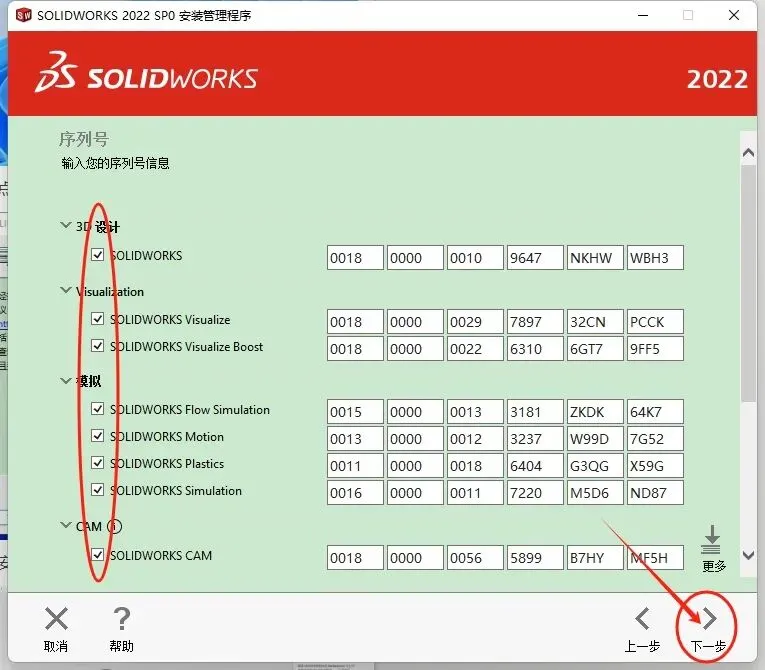
Task: Click Visualize Boost field 0022
Action: tap(475, 349)
